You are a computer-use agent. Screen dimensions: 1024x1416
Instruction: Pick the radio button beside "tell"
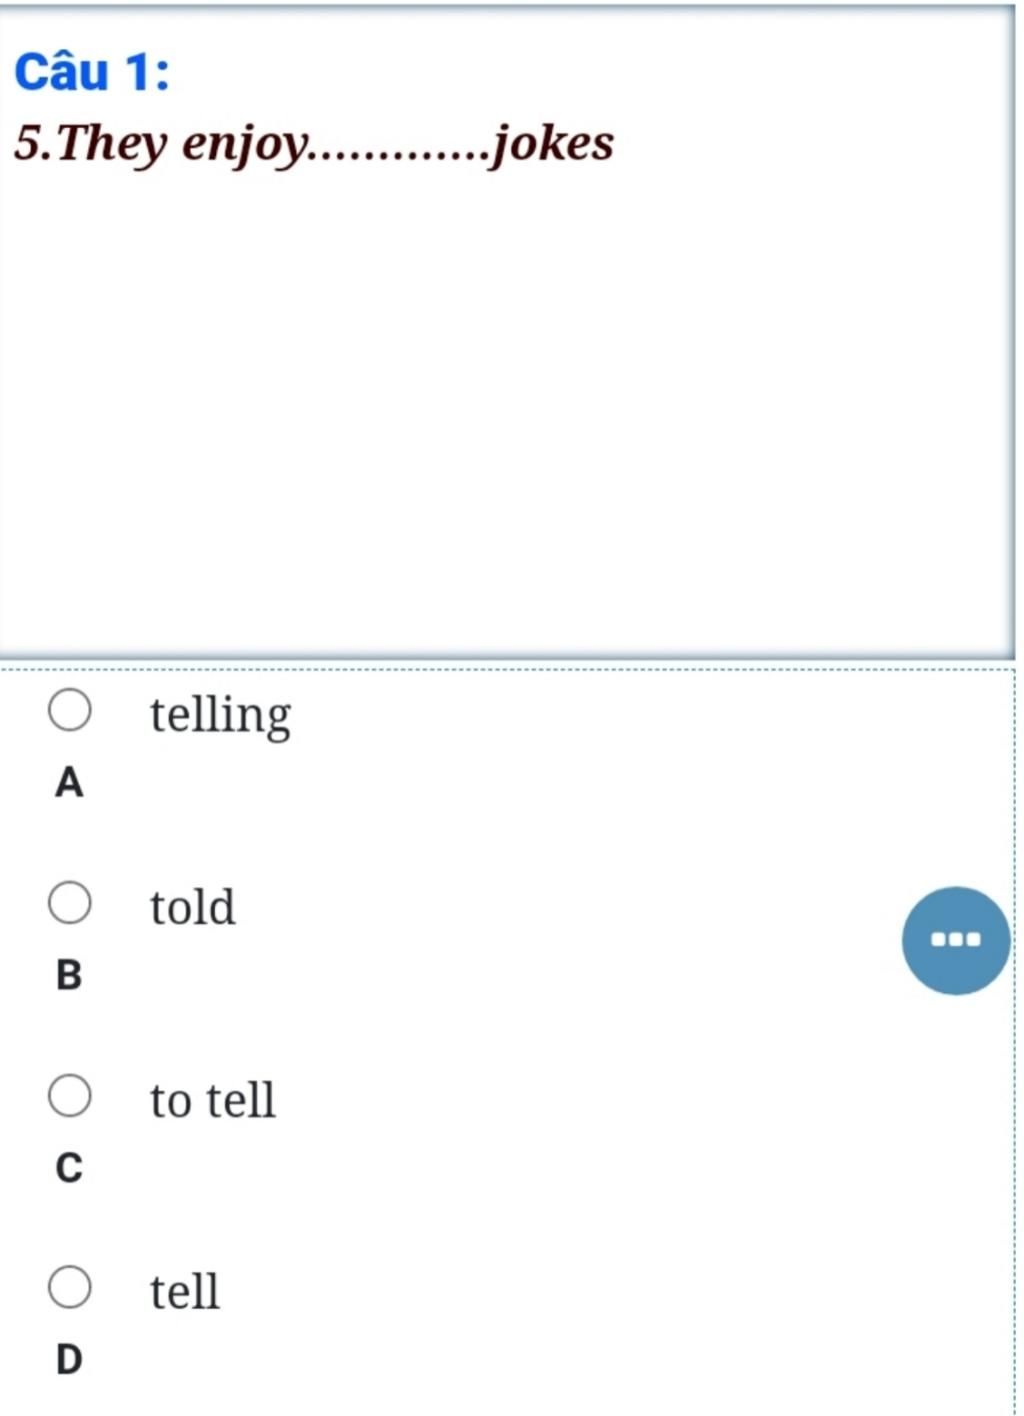coord(70,1288)
